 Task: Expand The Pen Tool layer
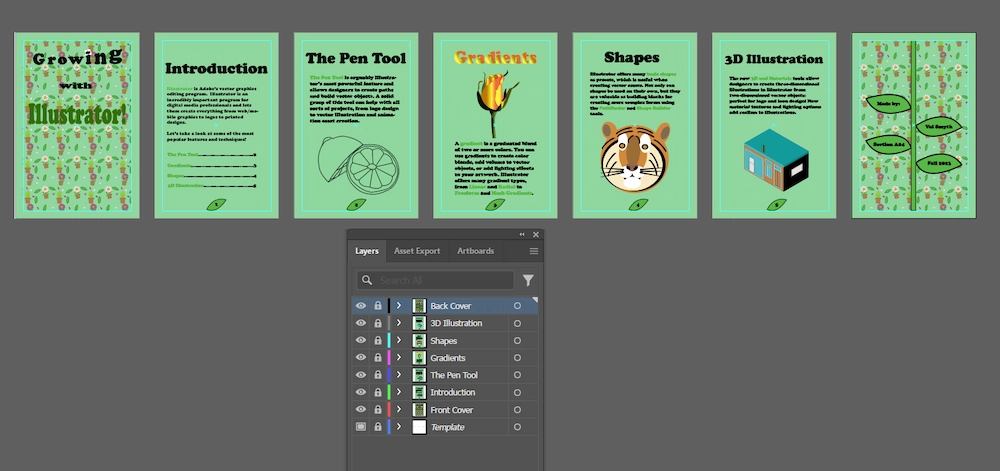coord(399,375)
